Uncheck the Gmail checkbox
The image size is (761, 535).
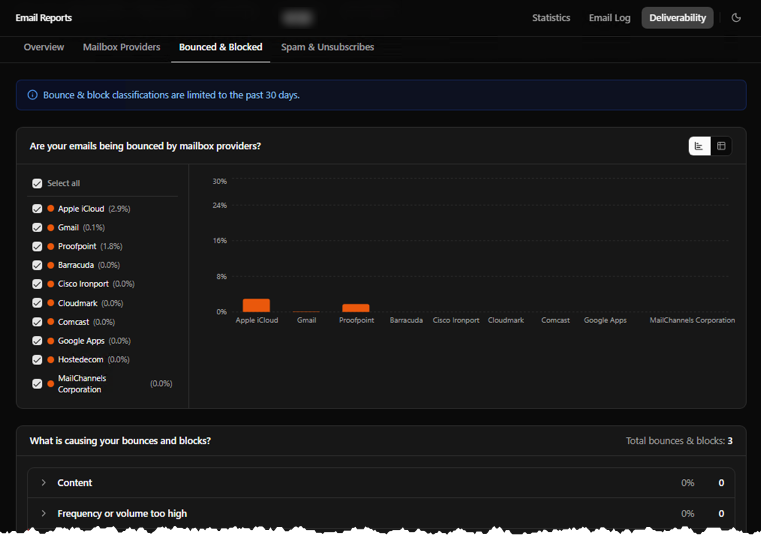[x=37, y=228]
